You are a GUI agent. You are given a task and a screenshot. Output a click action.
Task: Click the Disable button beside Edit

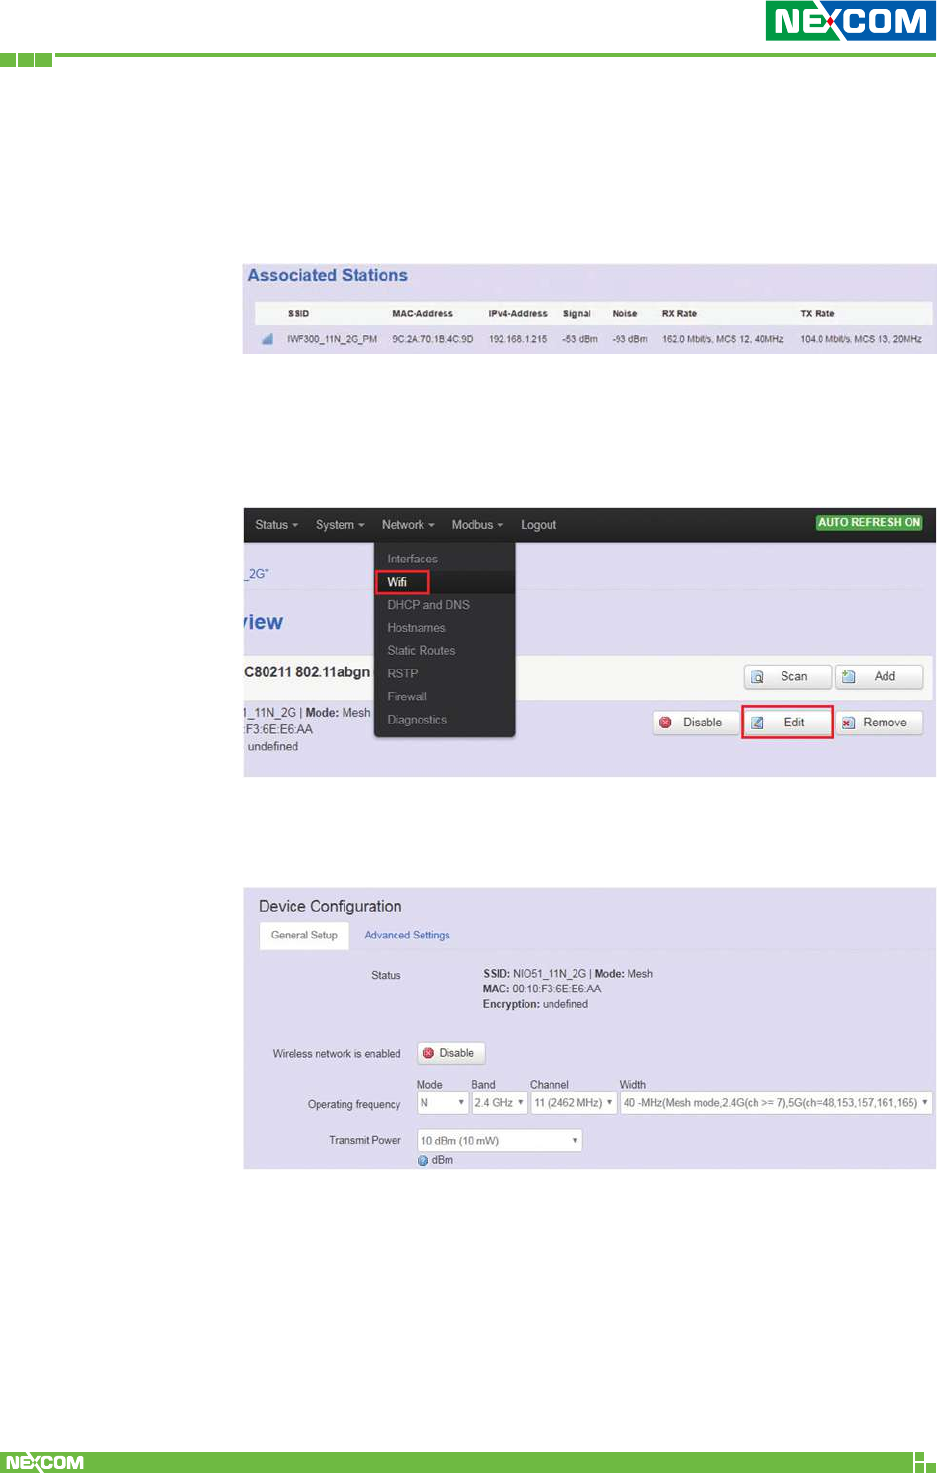[695, 723]
